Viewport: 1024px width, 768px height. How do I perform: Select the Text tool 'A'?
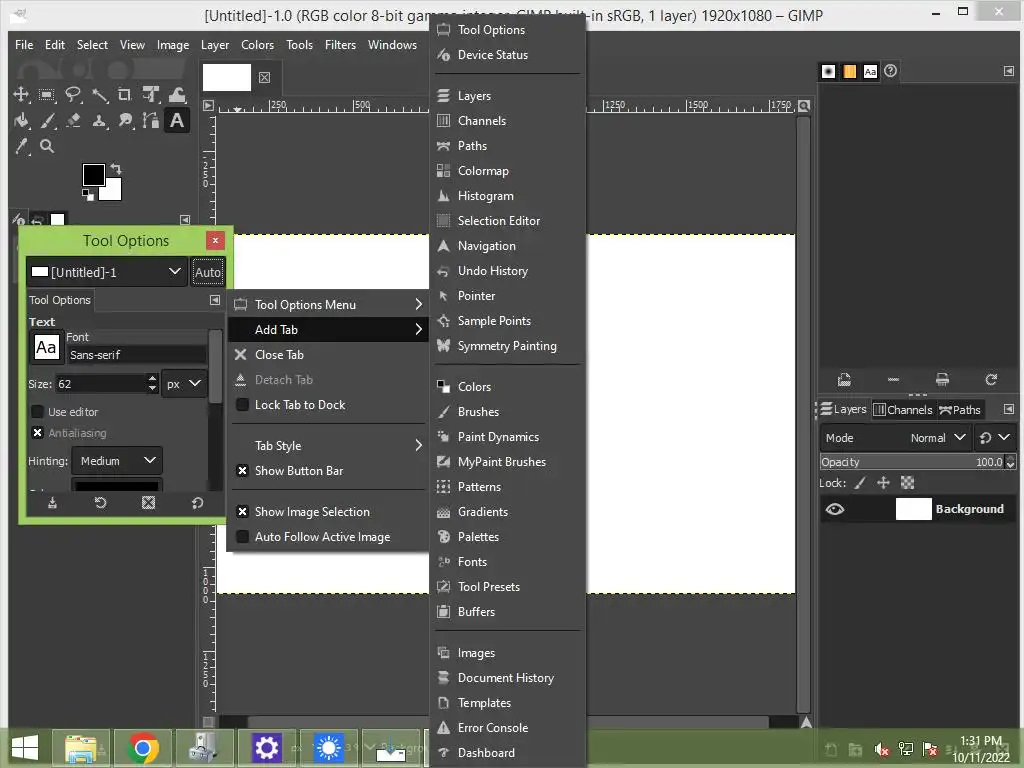177,121
